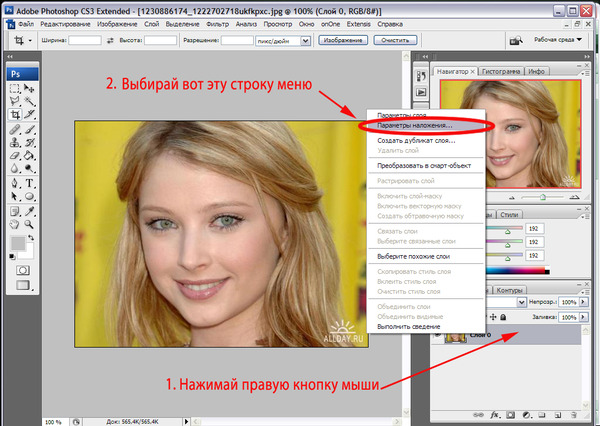Select the Polygonal Lasso tool

tap(15, 101)
